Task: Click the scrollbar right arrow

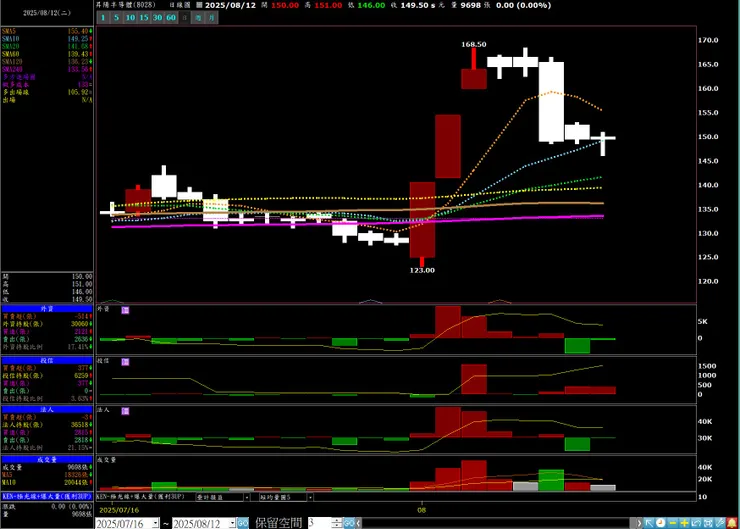Action: pos(639,523)
